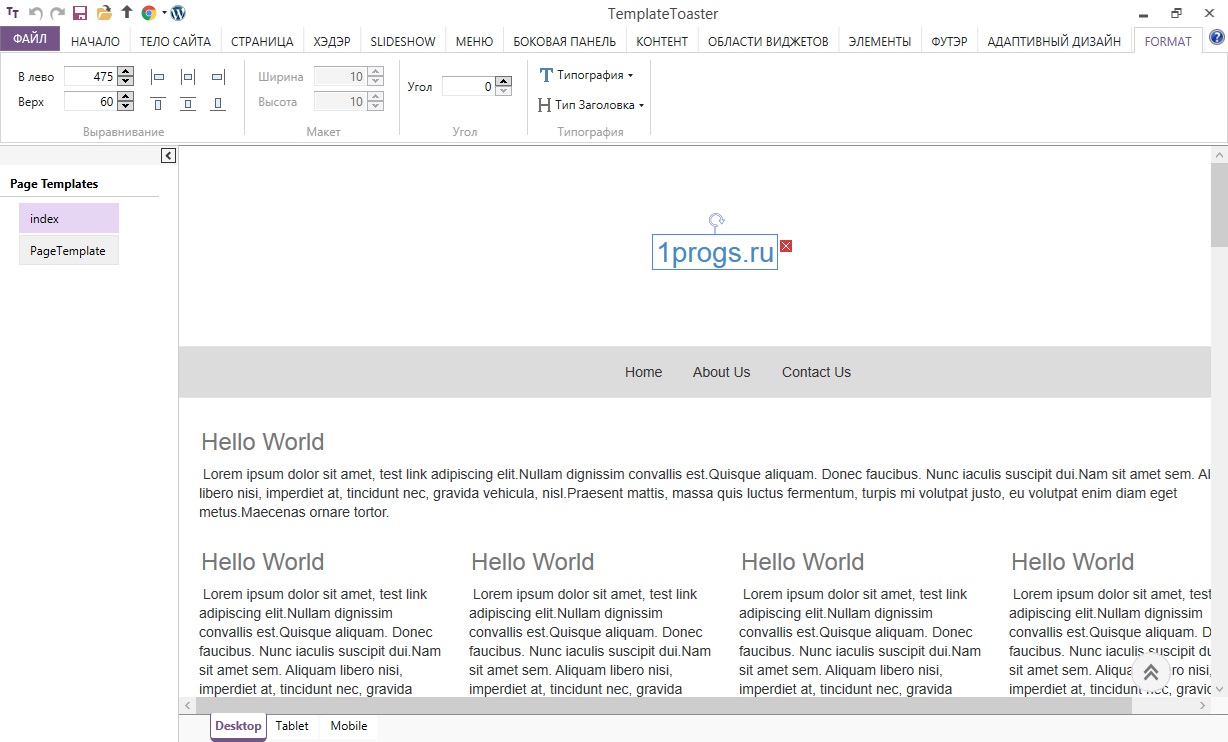
Task: Open a project via the folder icon
Action: tap(104, 13)
